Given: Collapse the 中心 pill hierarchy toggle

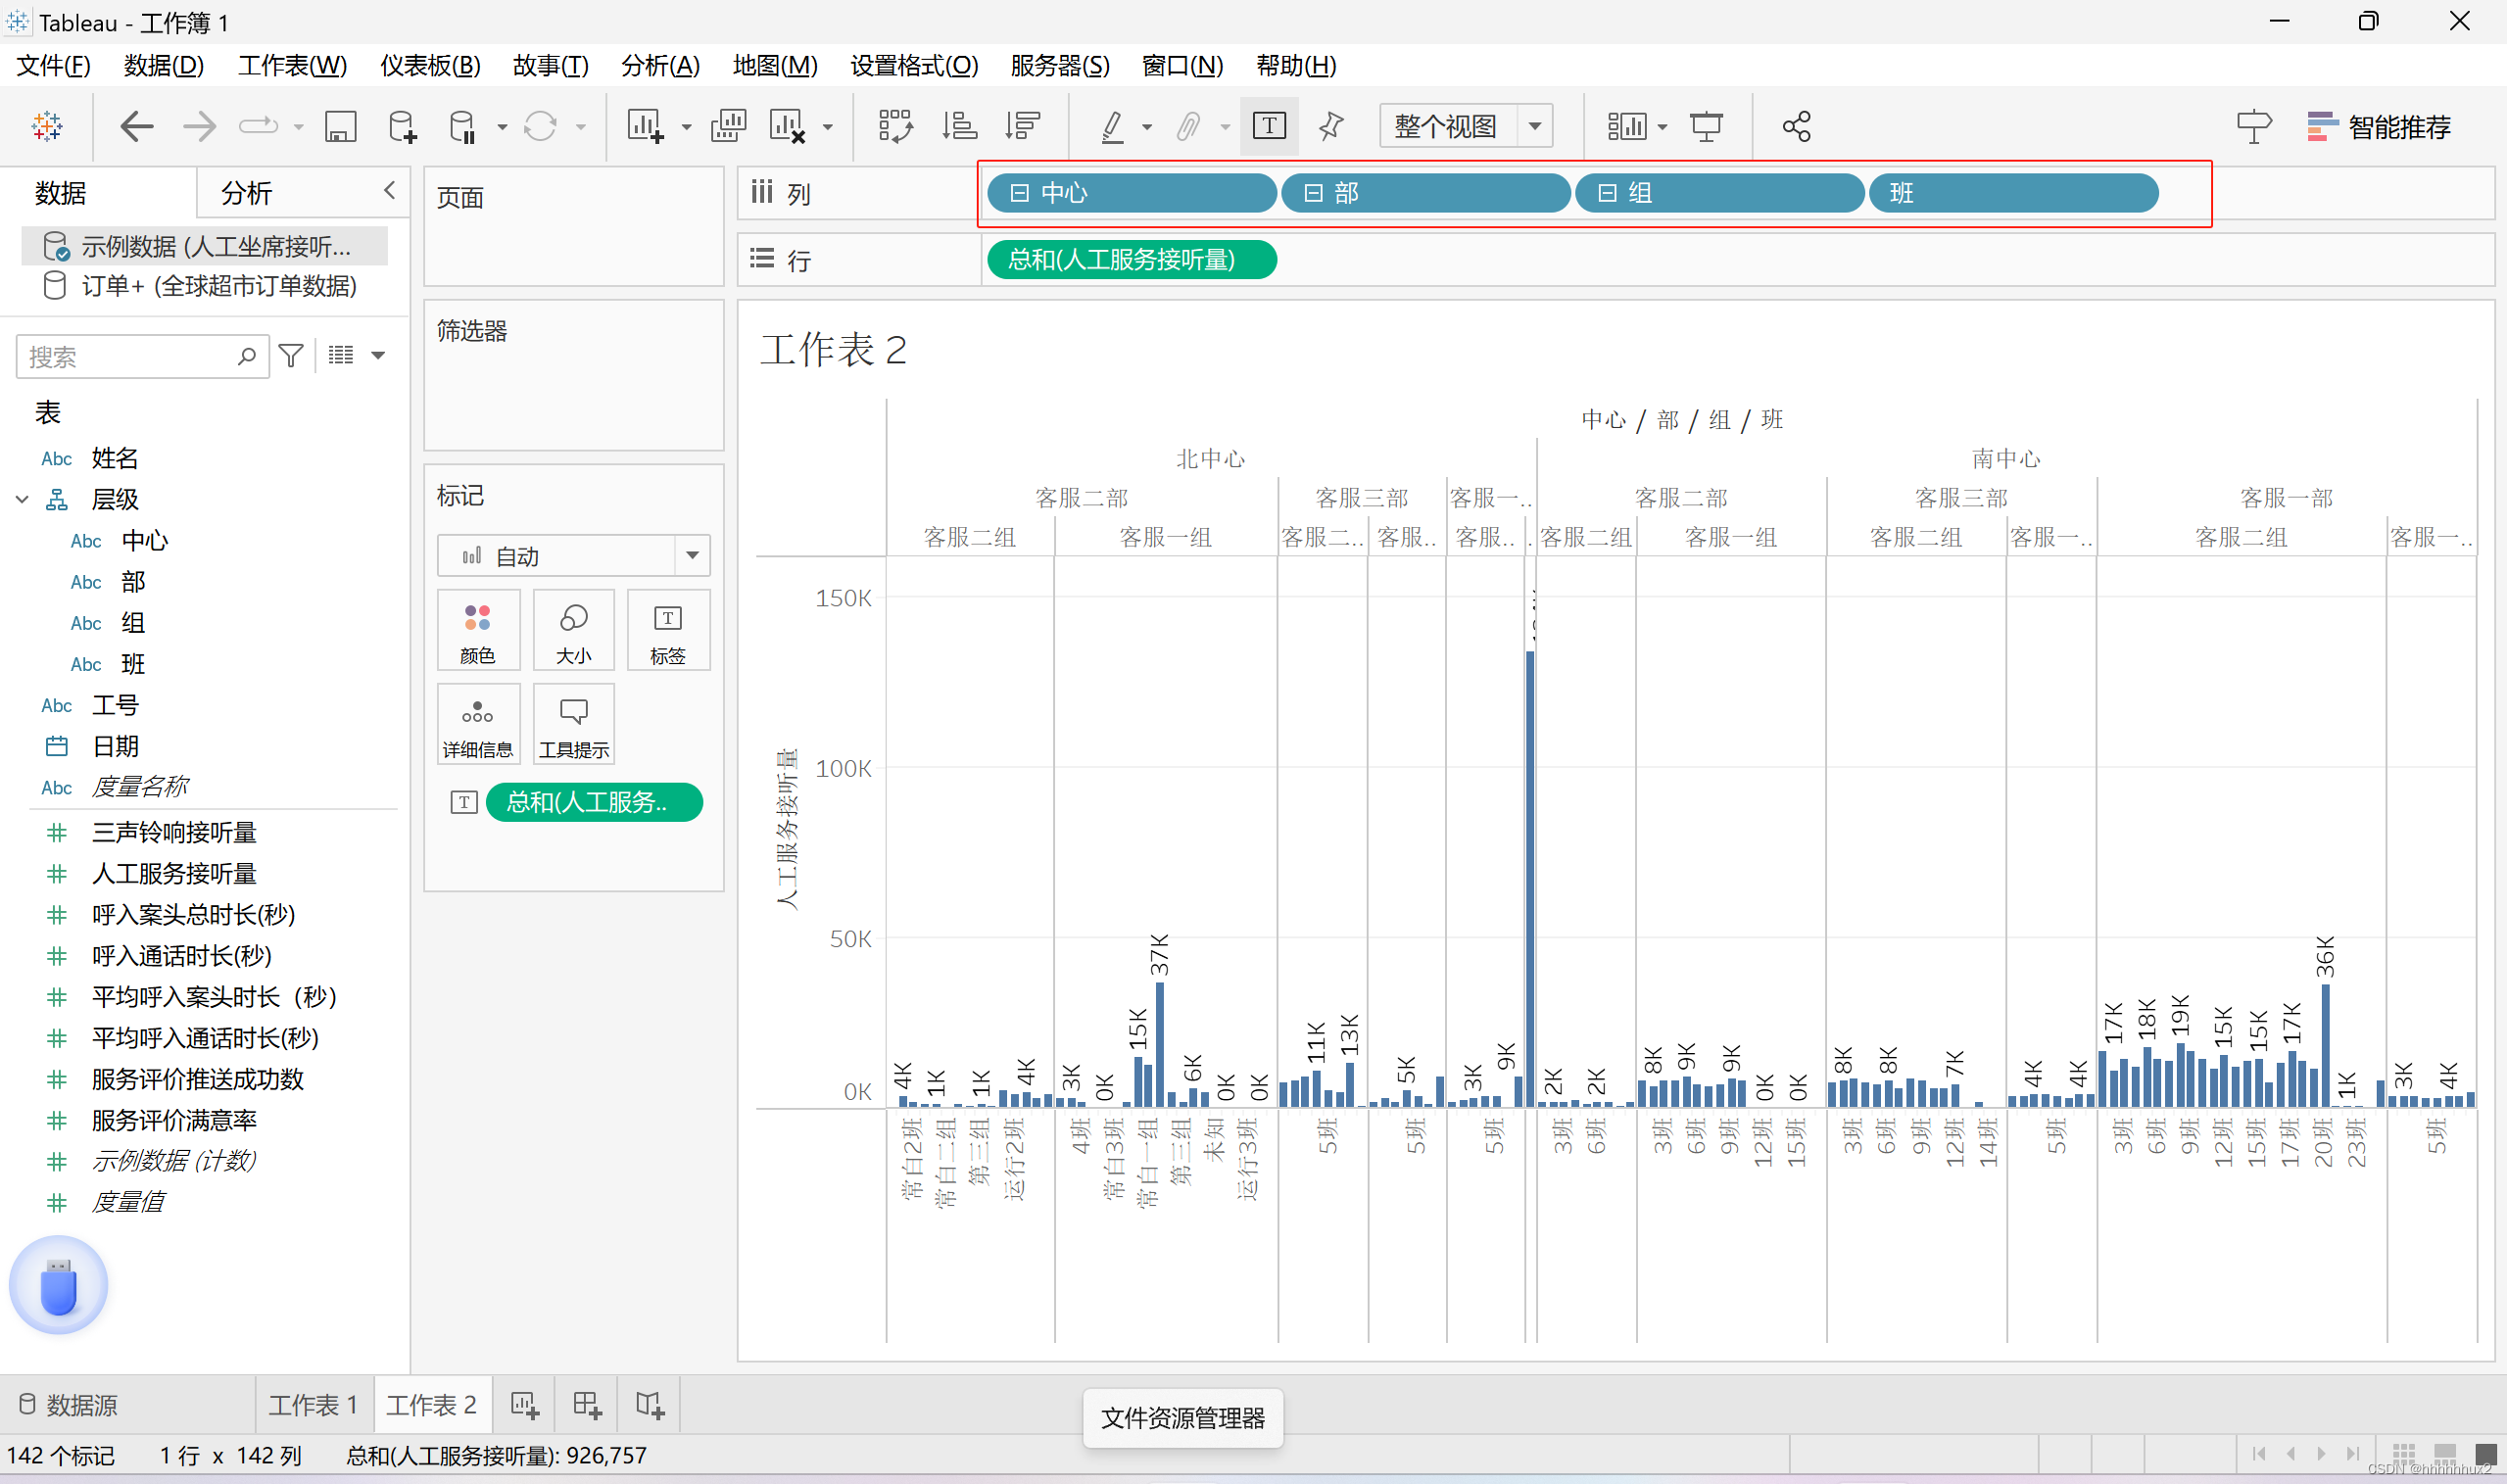Looking at the screenshot, I should point(1019,193).
